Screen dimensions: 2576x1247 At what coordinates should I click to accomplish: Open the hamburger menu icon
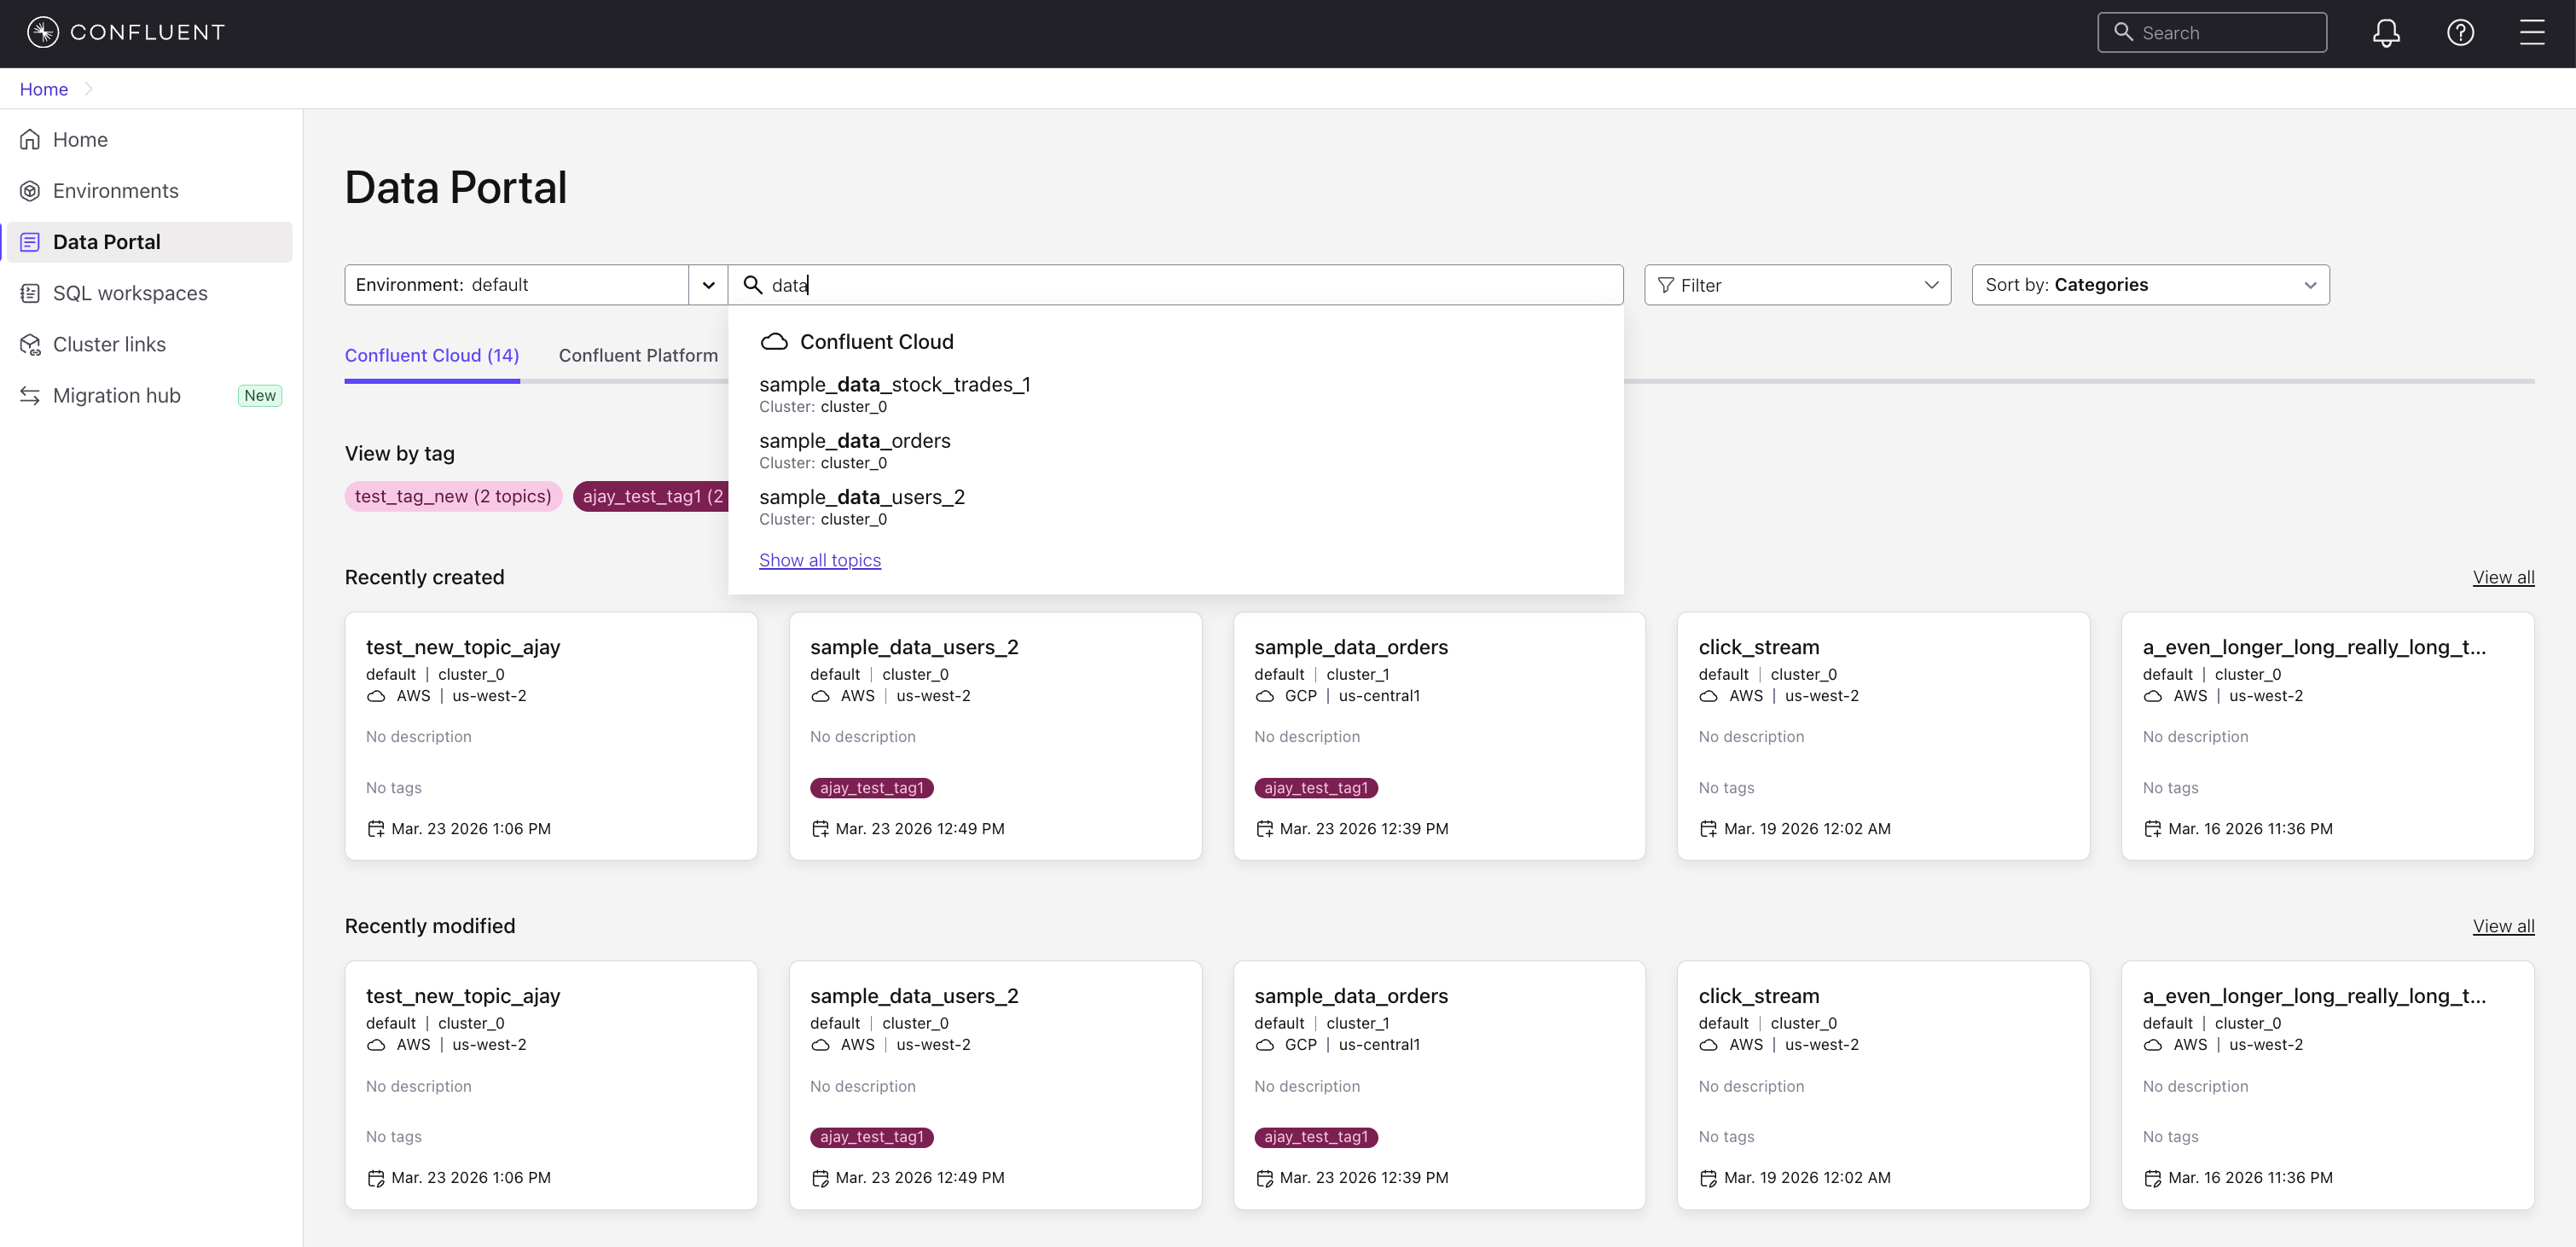point(2532,33)
